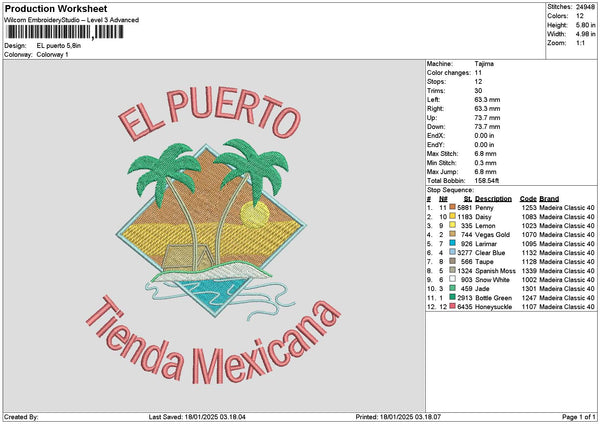
Task: Click Madeira Classic 40 in the Taupe row
Action: pyautogui.click(x=567, y=261)
